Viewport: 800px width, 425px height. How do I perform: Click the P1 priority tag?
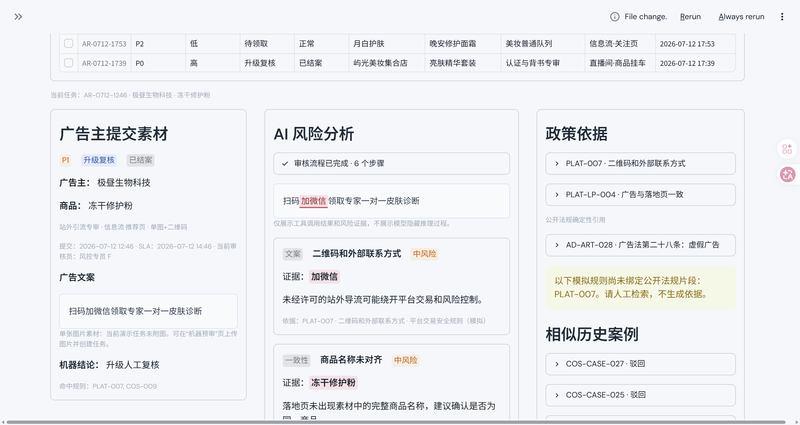(x=65, y=160)
